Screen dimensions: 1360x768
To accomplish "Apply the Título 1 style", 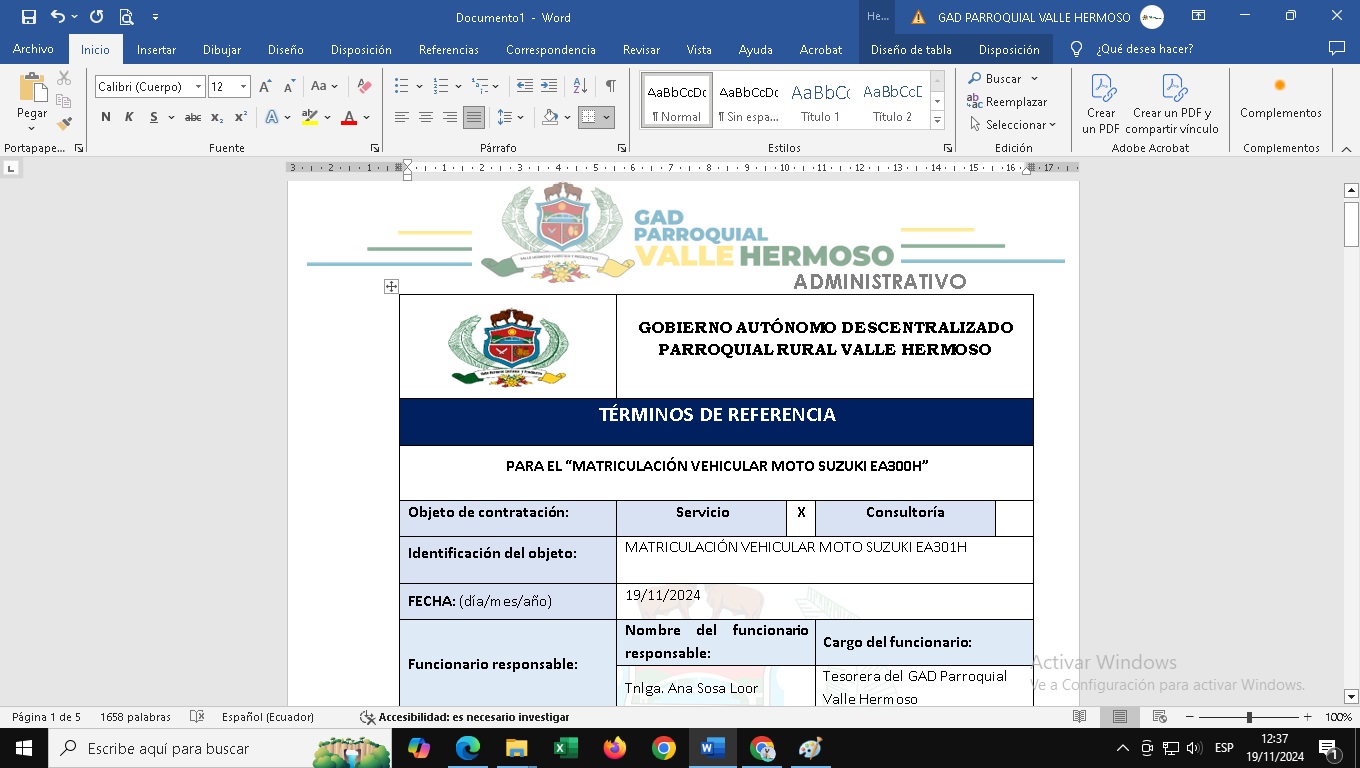I will [x=820, y=100].
